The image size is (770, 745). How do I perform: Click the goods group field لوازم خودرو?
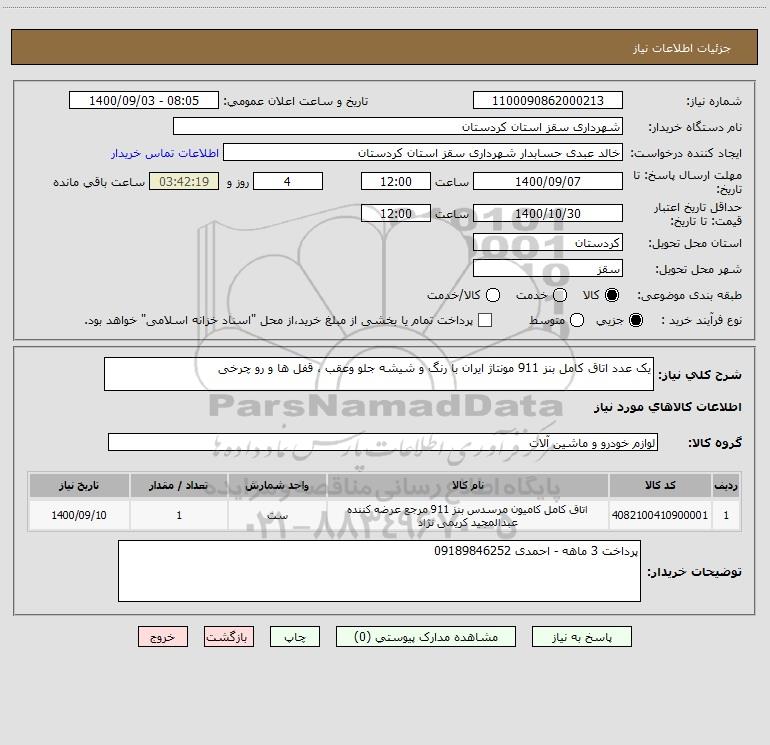click(383, 442)
